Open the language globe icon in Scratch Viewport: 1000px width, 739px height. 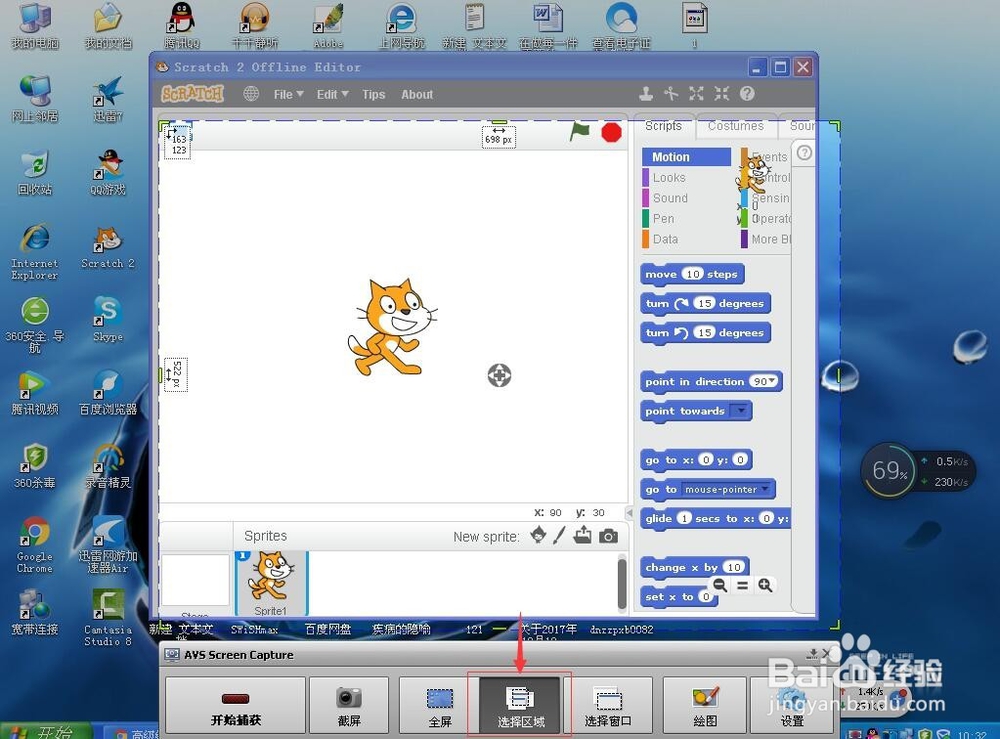tap(251, 94)
